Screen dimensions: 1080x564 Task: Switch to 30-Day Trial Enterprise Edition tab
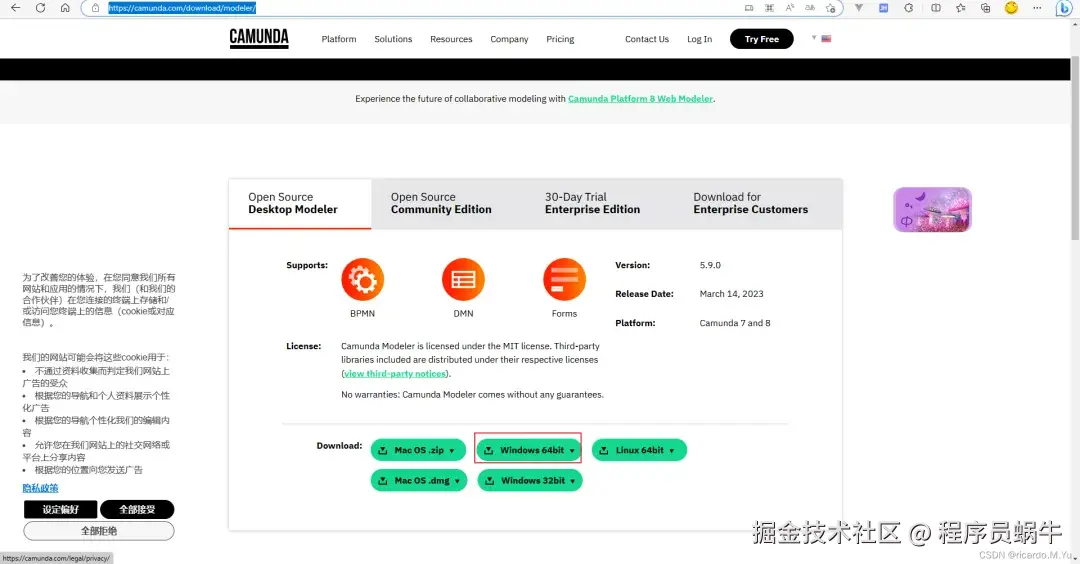592,204
